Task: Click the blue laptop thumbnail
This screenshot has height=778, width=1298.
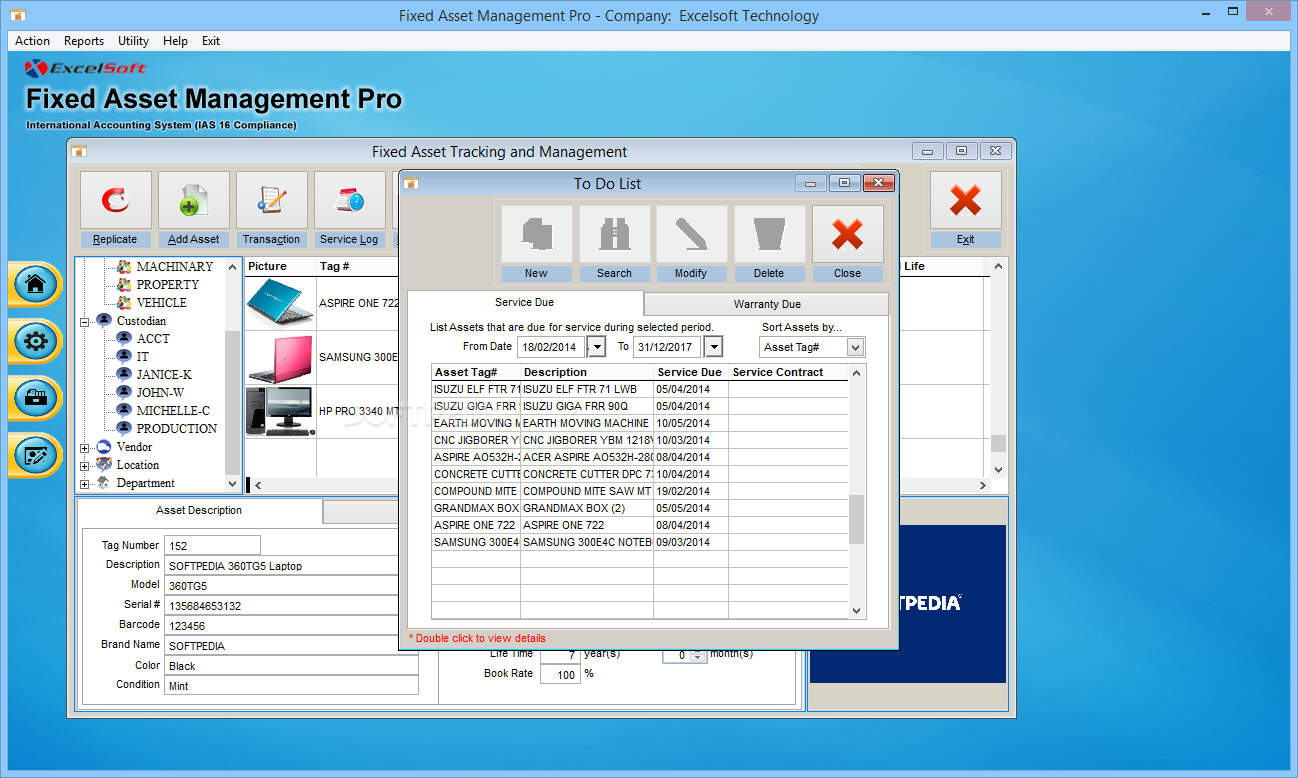Action: tap(279, 303)
